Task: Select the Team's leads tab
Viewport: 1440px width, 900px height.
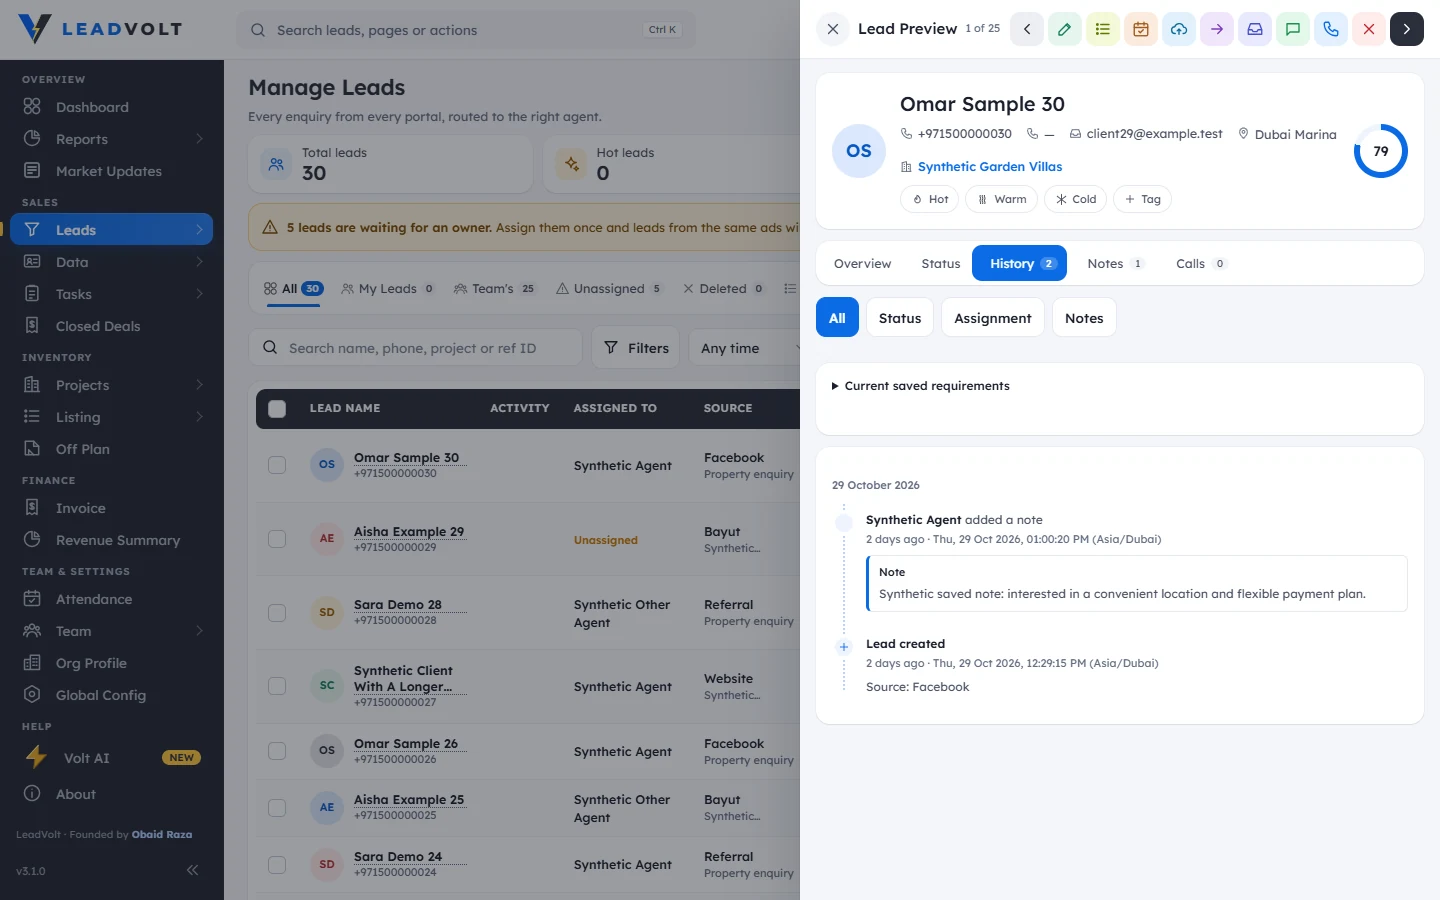Action: coord(494,289)
